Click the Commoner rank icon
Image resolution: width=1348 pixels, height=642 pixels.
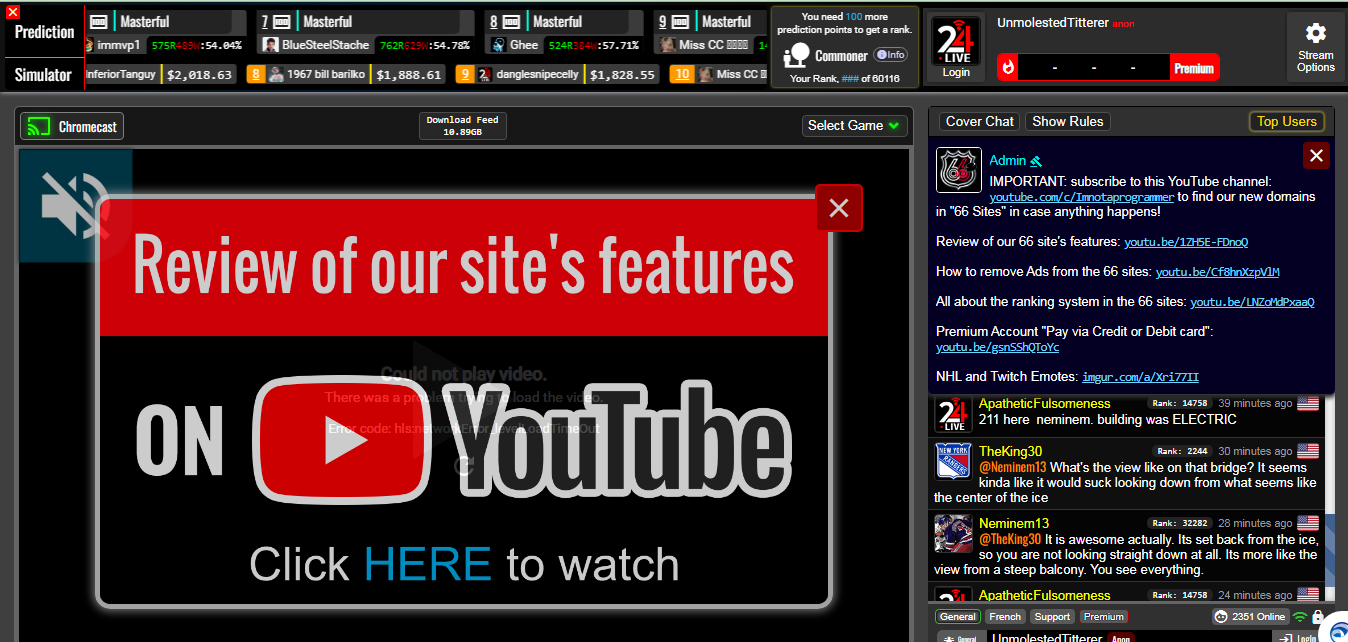pos(797,57)
